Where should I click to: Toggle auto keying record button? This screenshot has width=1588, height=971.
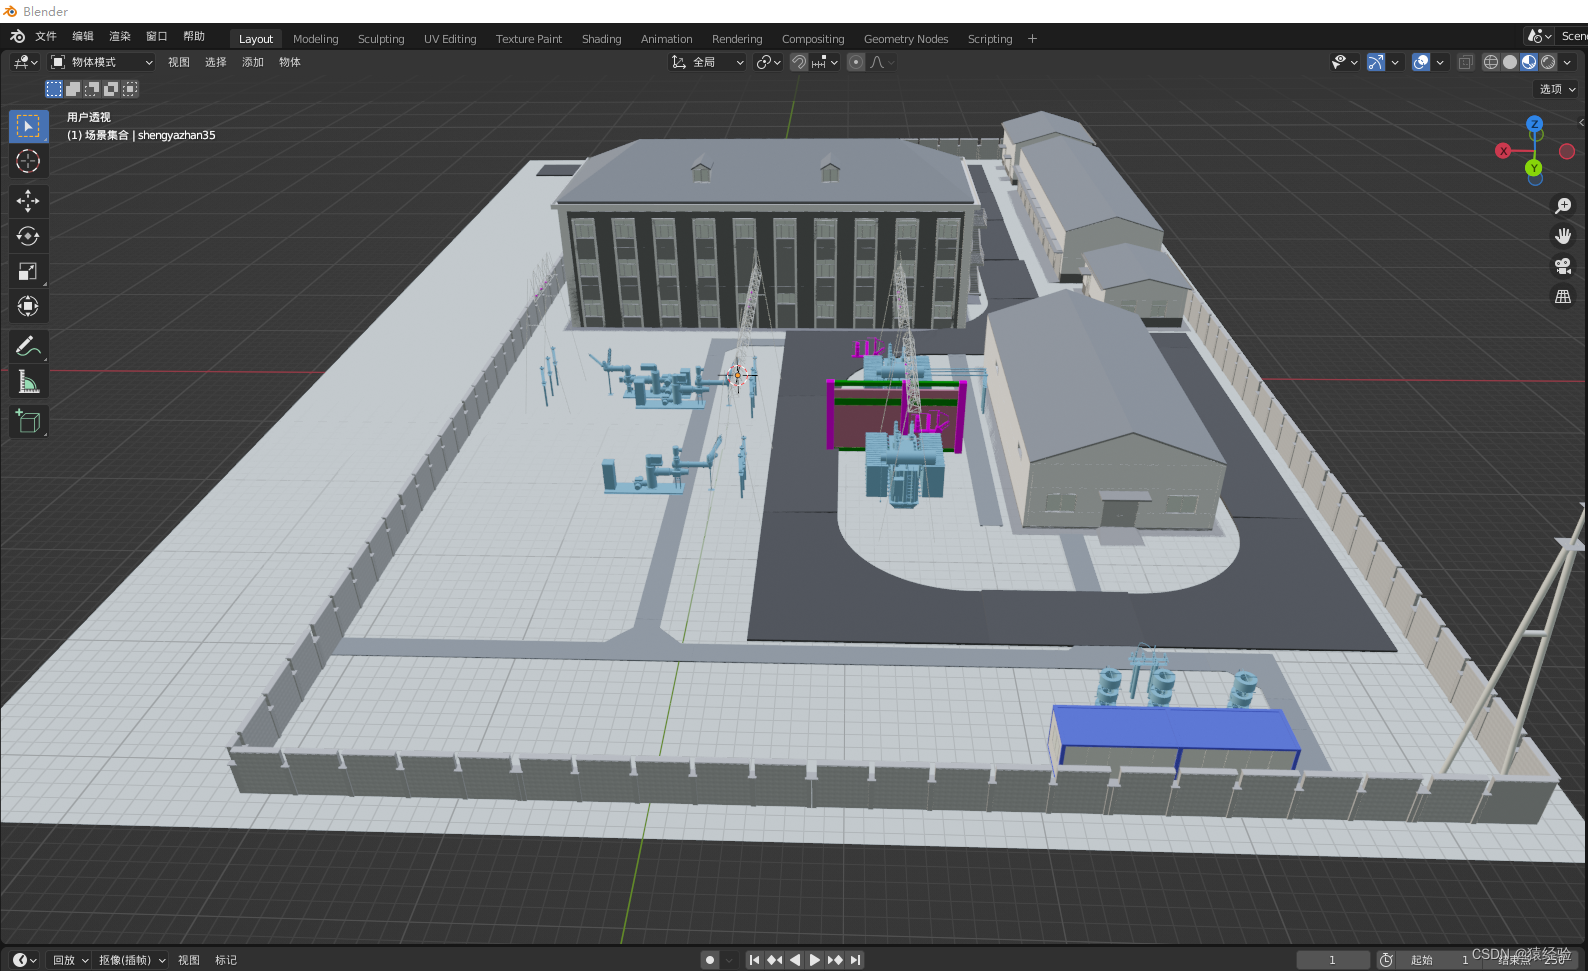(710, 960)
